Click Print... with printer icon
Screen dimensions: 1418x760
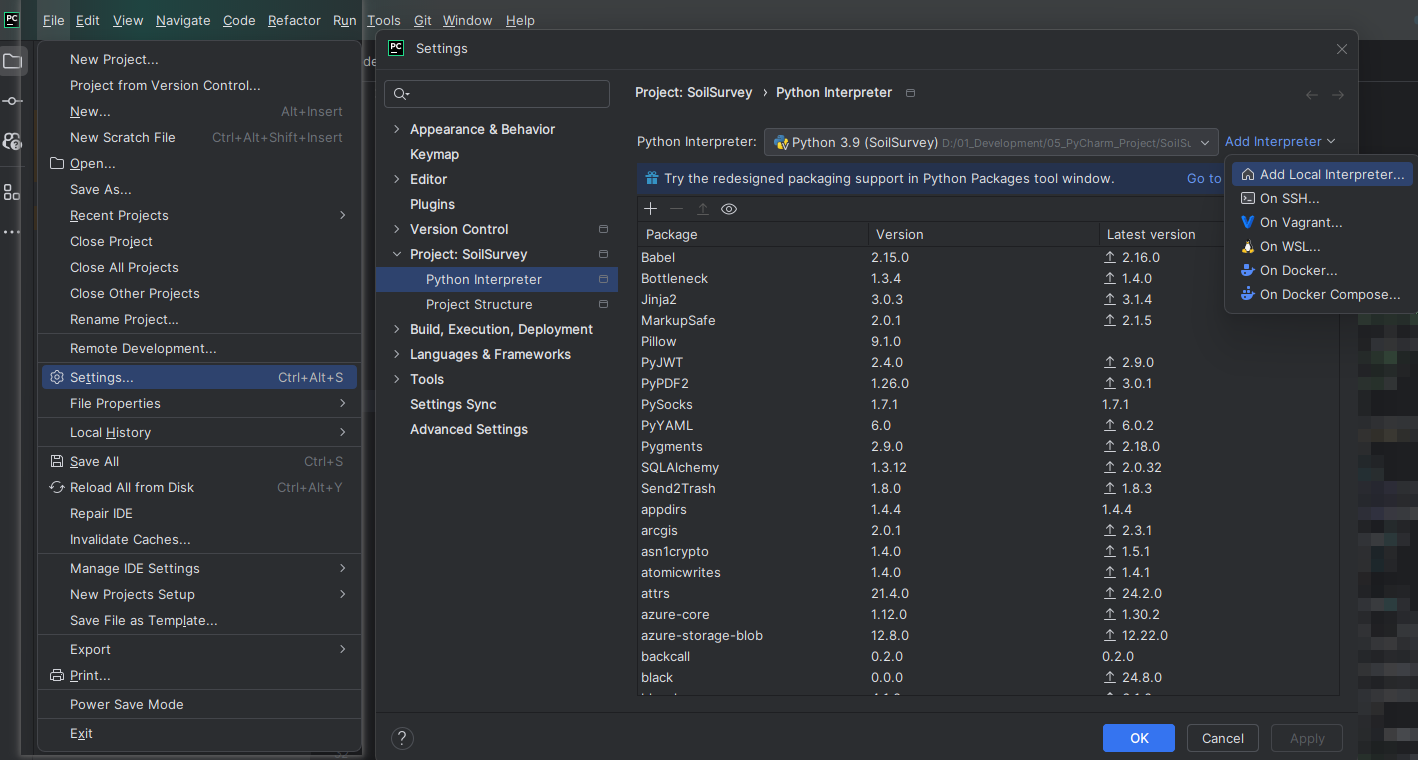[199, 675]
